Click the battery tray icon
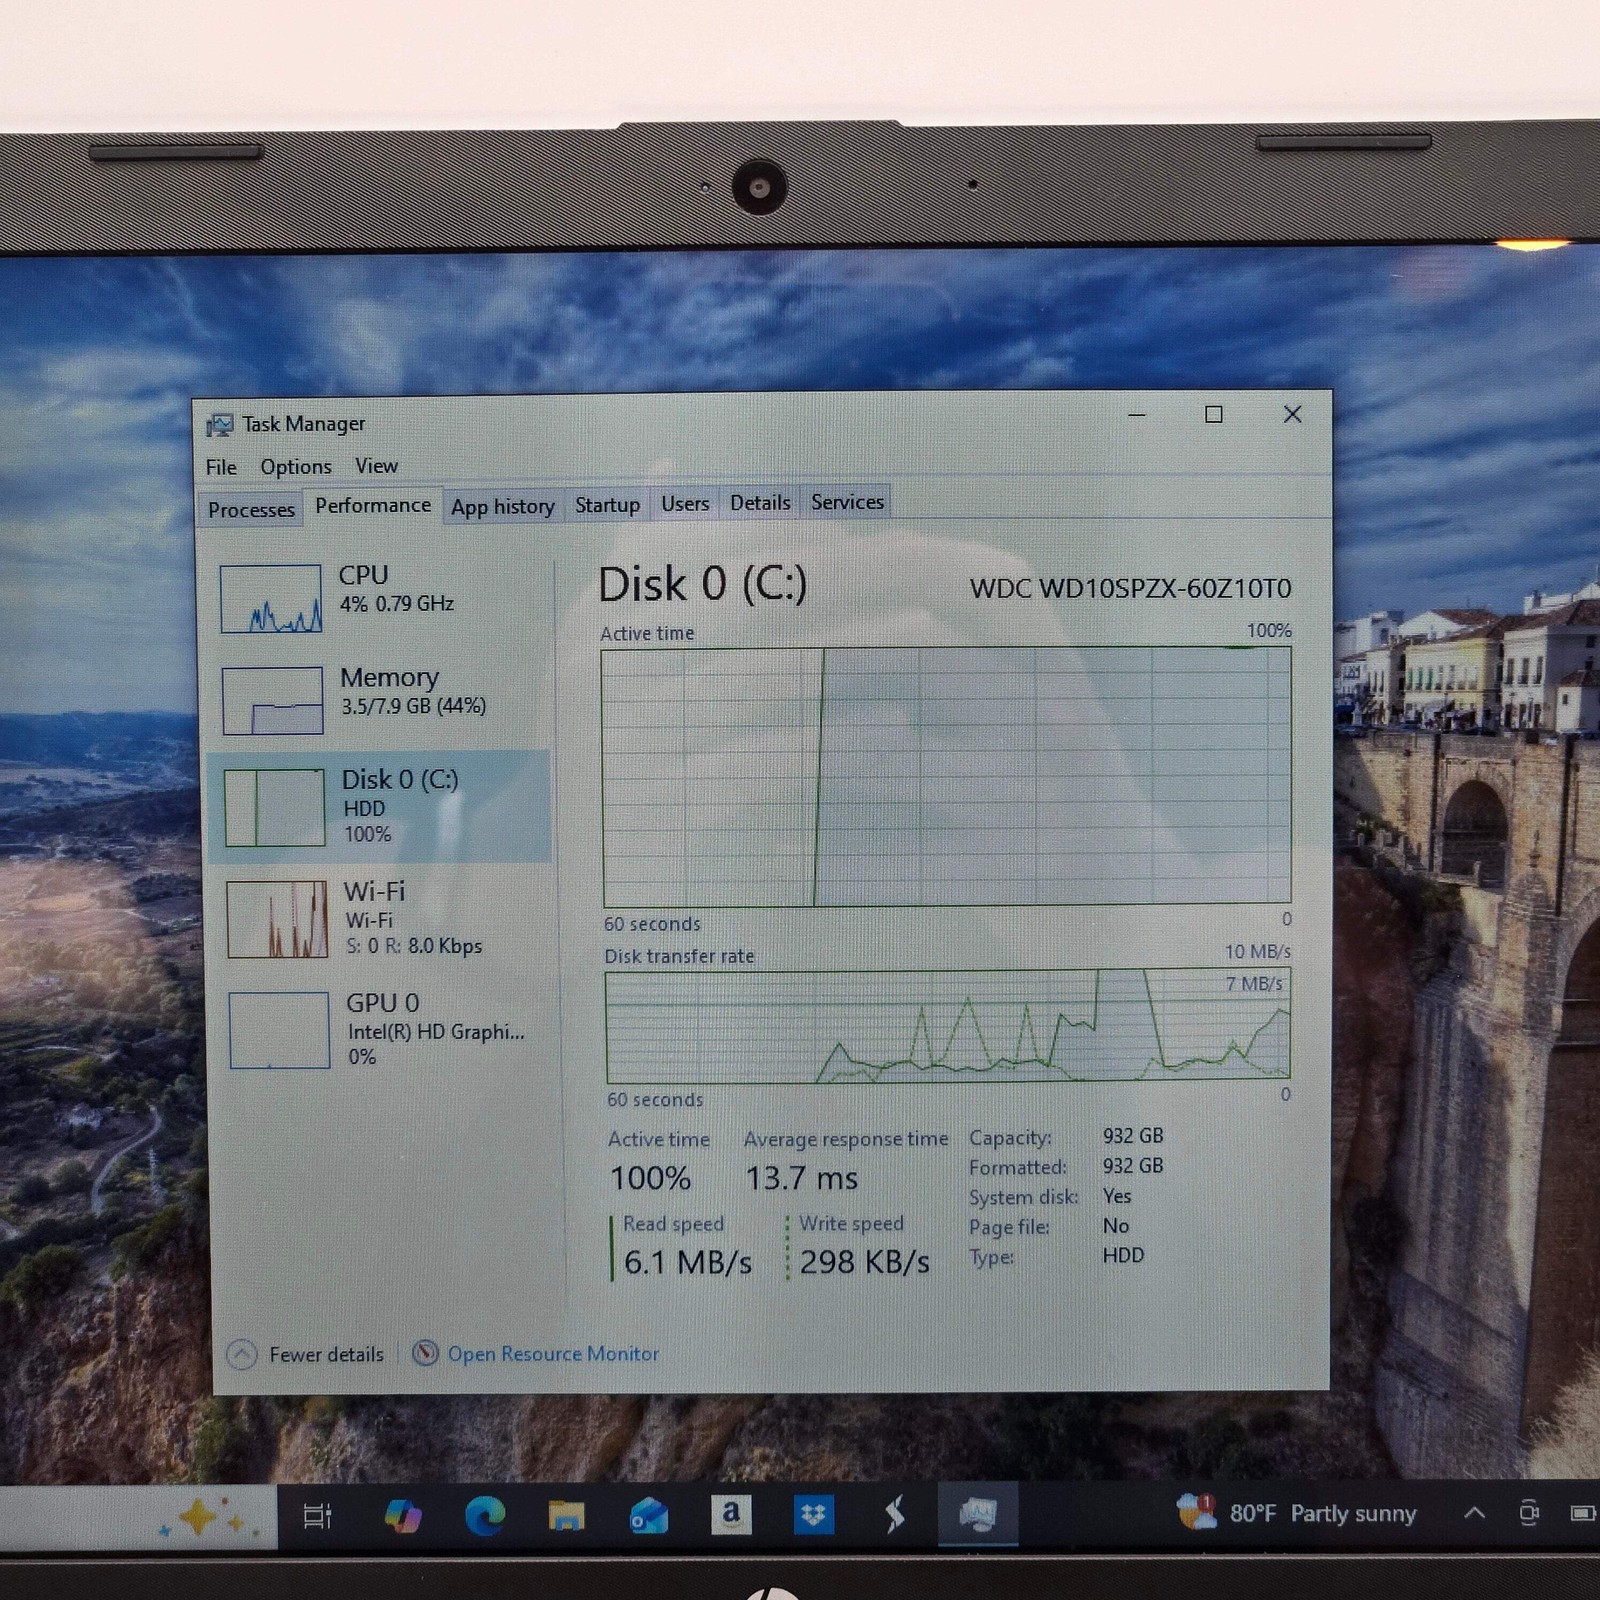 pyautogui.click(x=1582, y=1513)
